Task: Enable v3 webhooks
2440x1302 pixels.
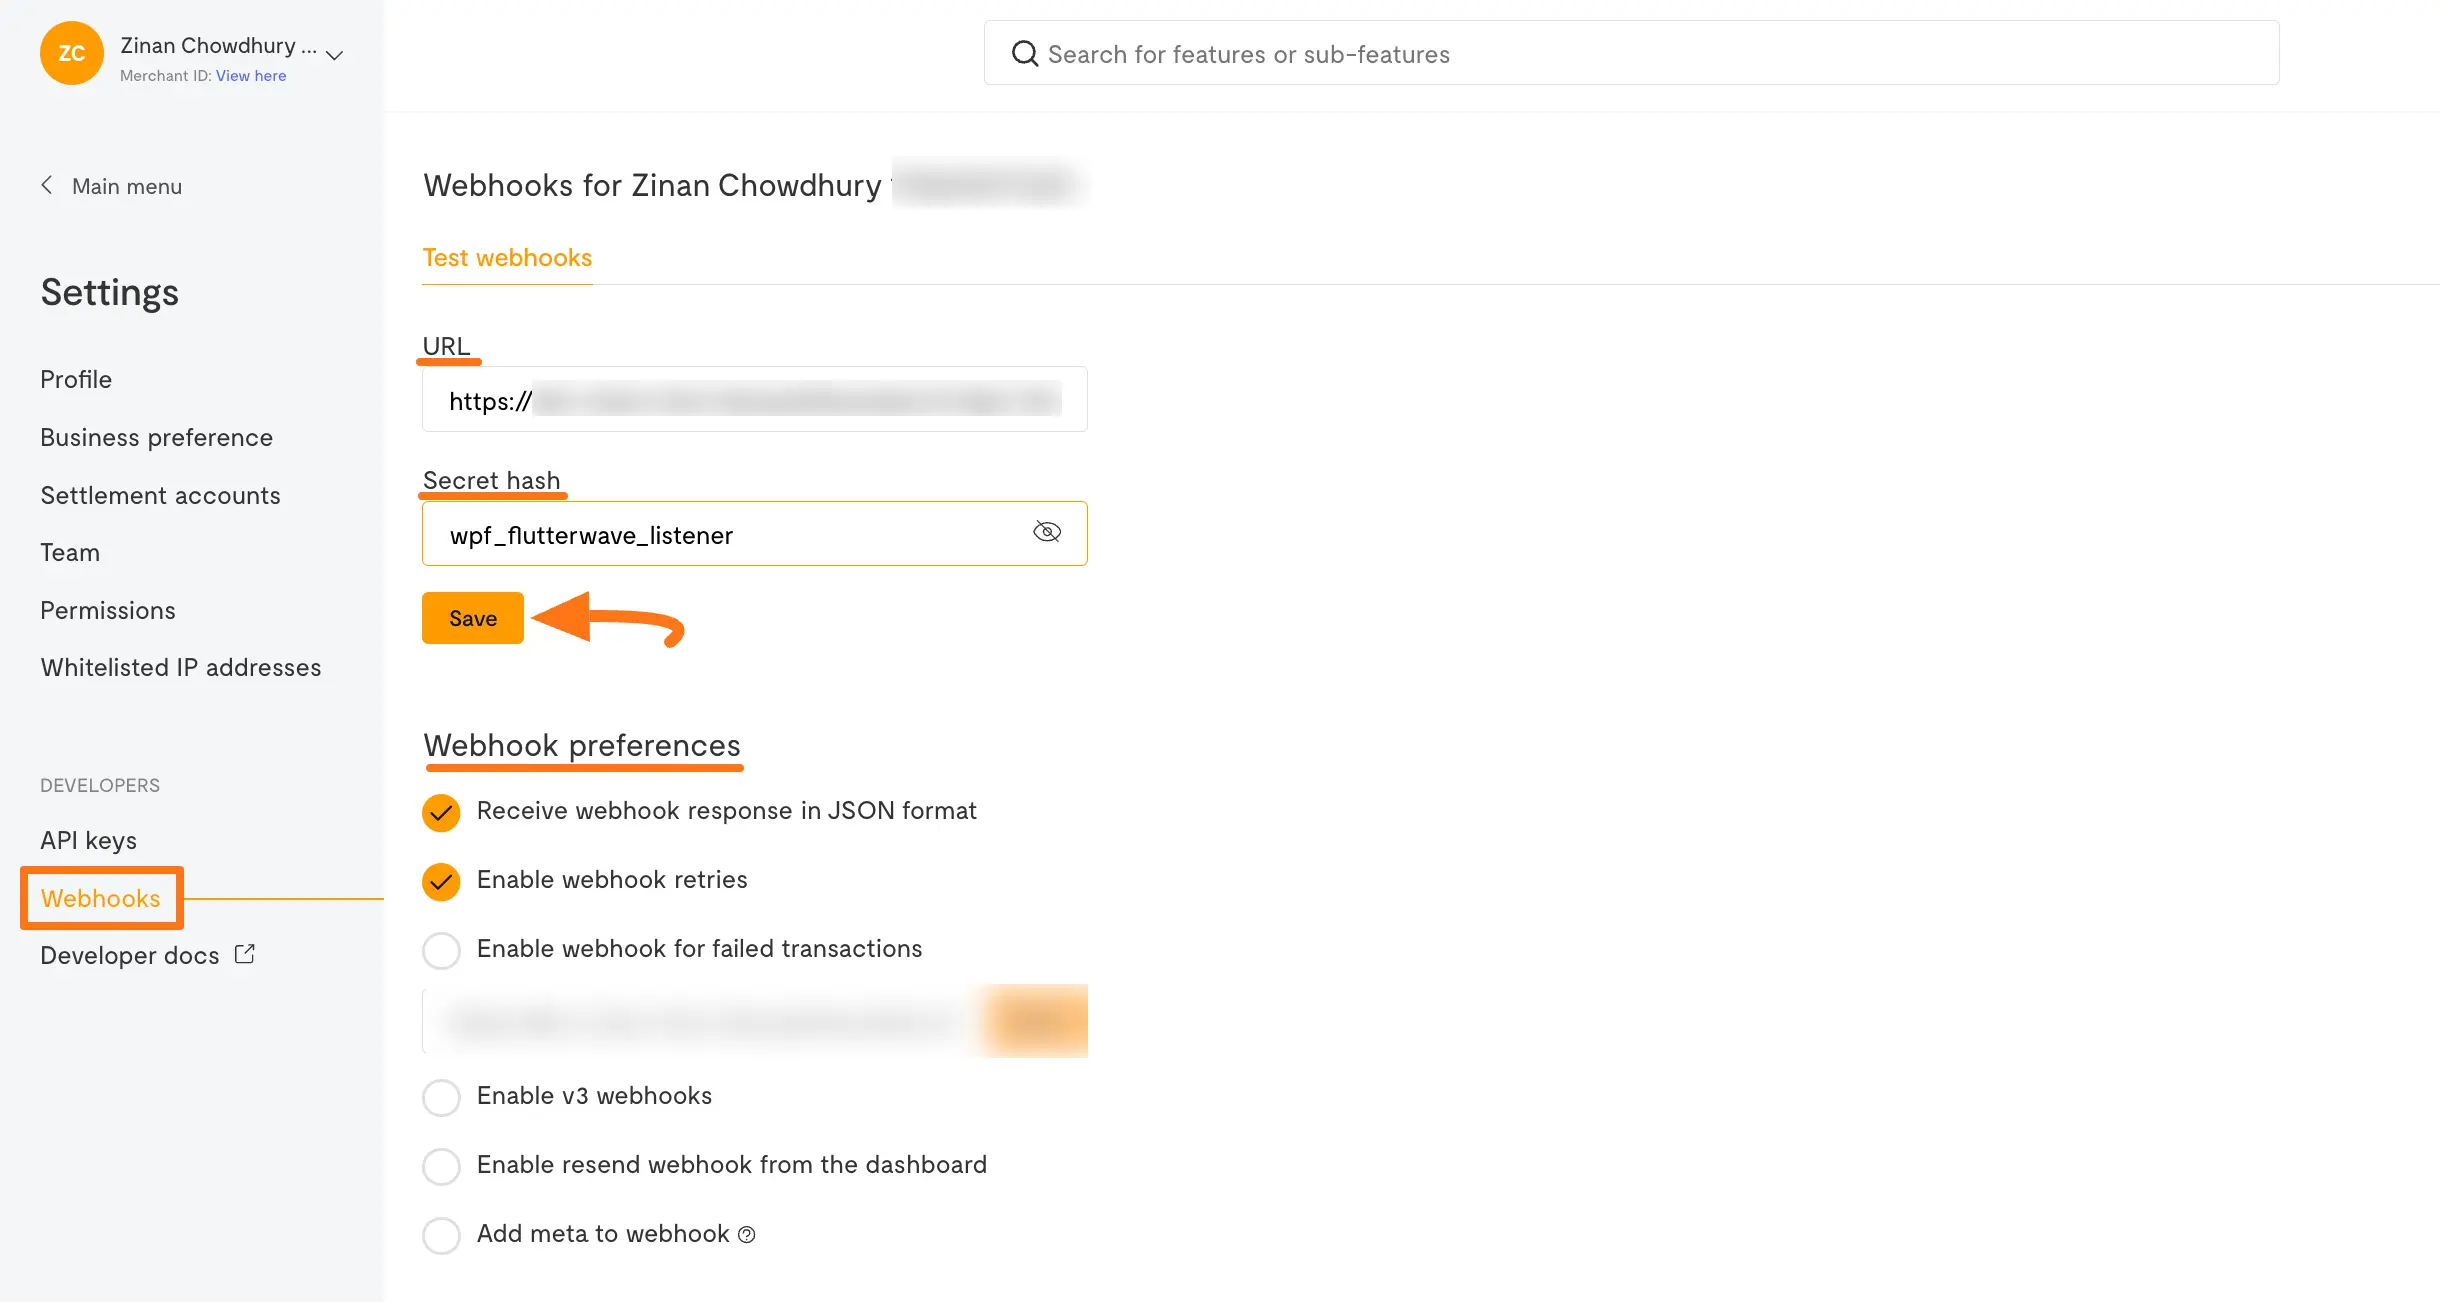Action: (x=441, y=1097)
